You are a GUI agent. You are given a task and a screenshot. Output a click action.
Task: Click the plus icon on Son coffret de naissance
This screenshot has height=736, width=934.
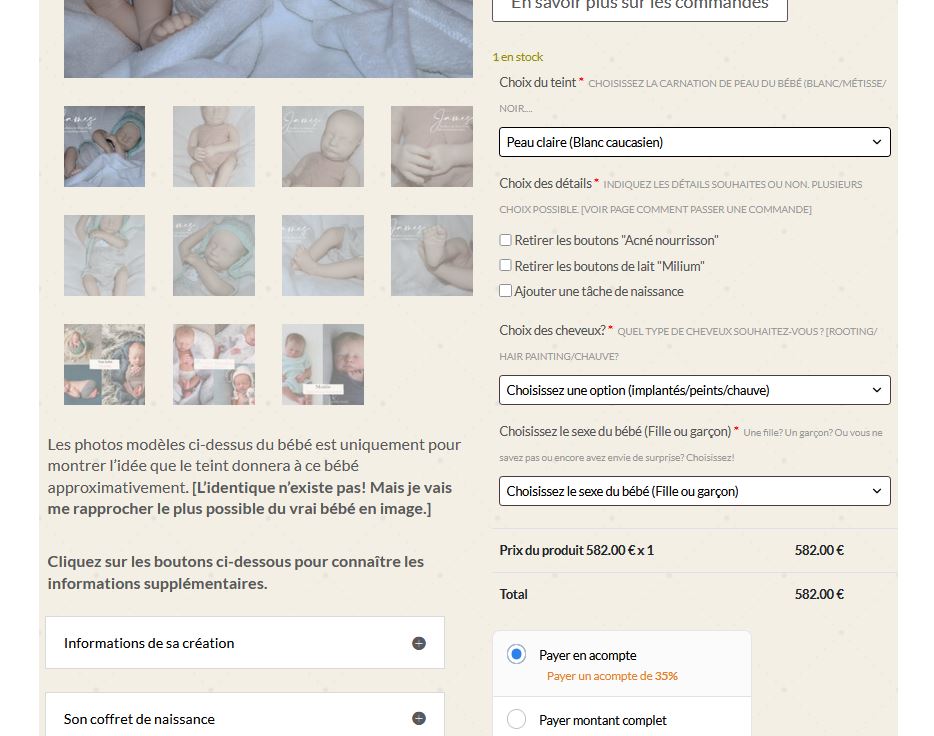419,718
